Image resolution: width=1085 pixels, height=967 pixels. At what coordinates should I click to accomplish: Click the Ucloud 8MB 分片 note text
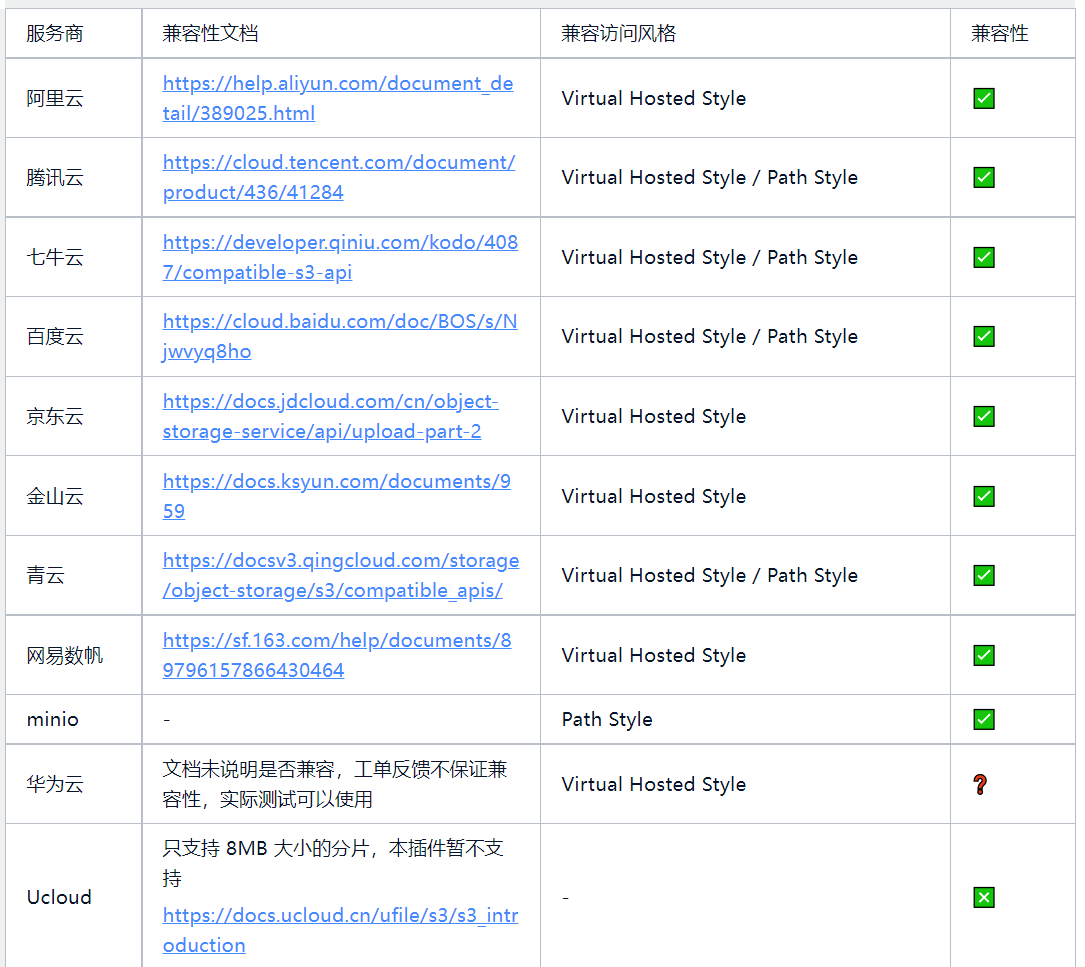click(333, 863)
